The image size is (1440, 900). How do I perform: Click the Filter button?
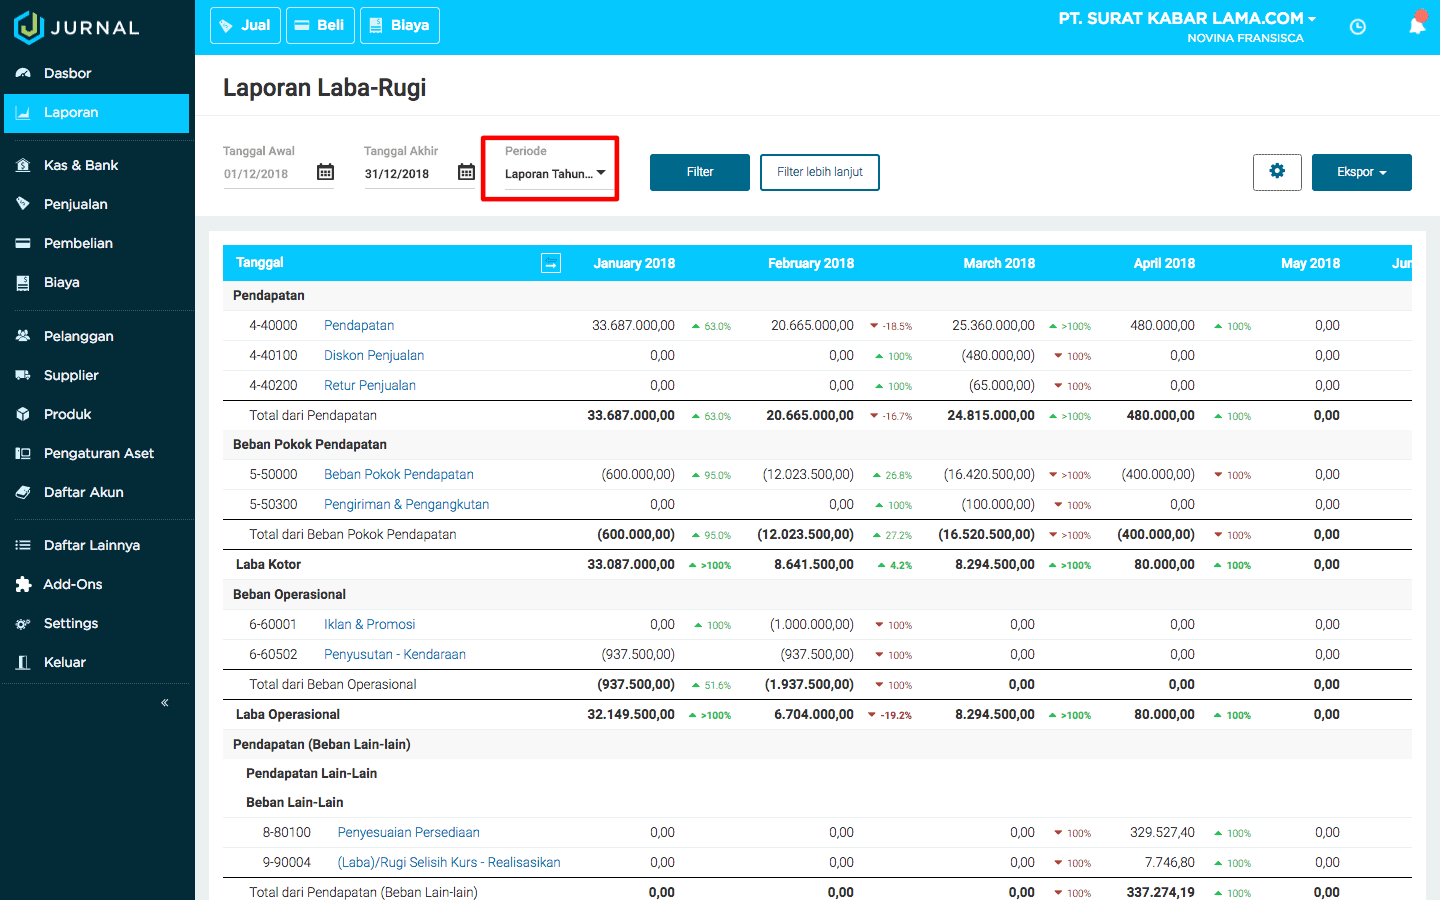tap(699, 172)
